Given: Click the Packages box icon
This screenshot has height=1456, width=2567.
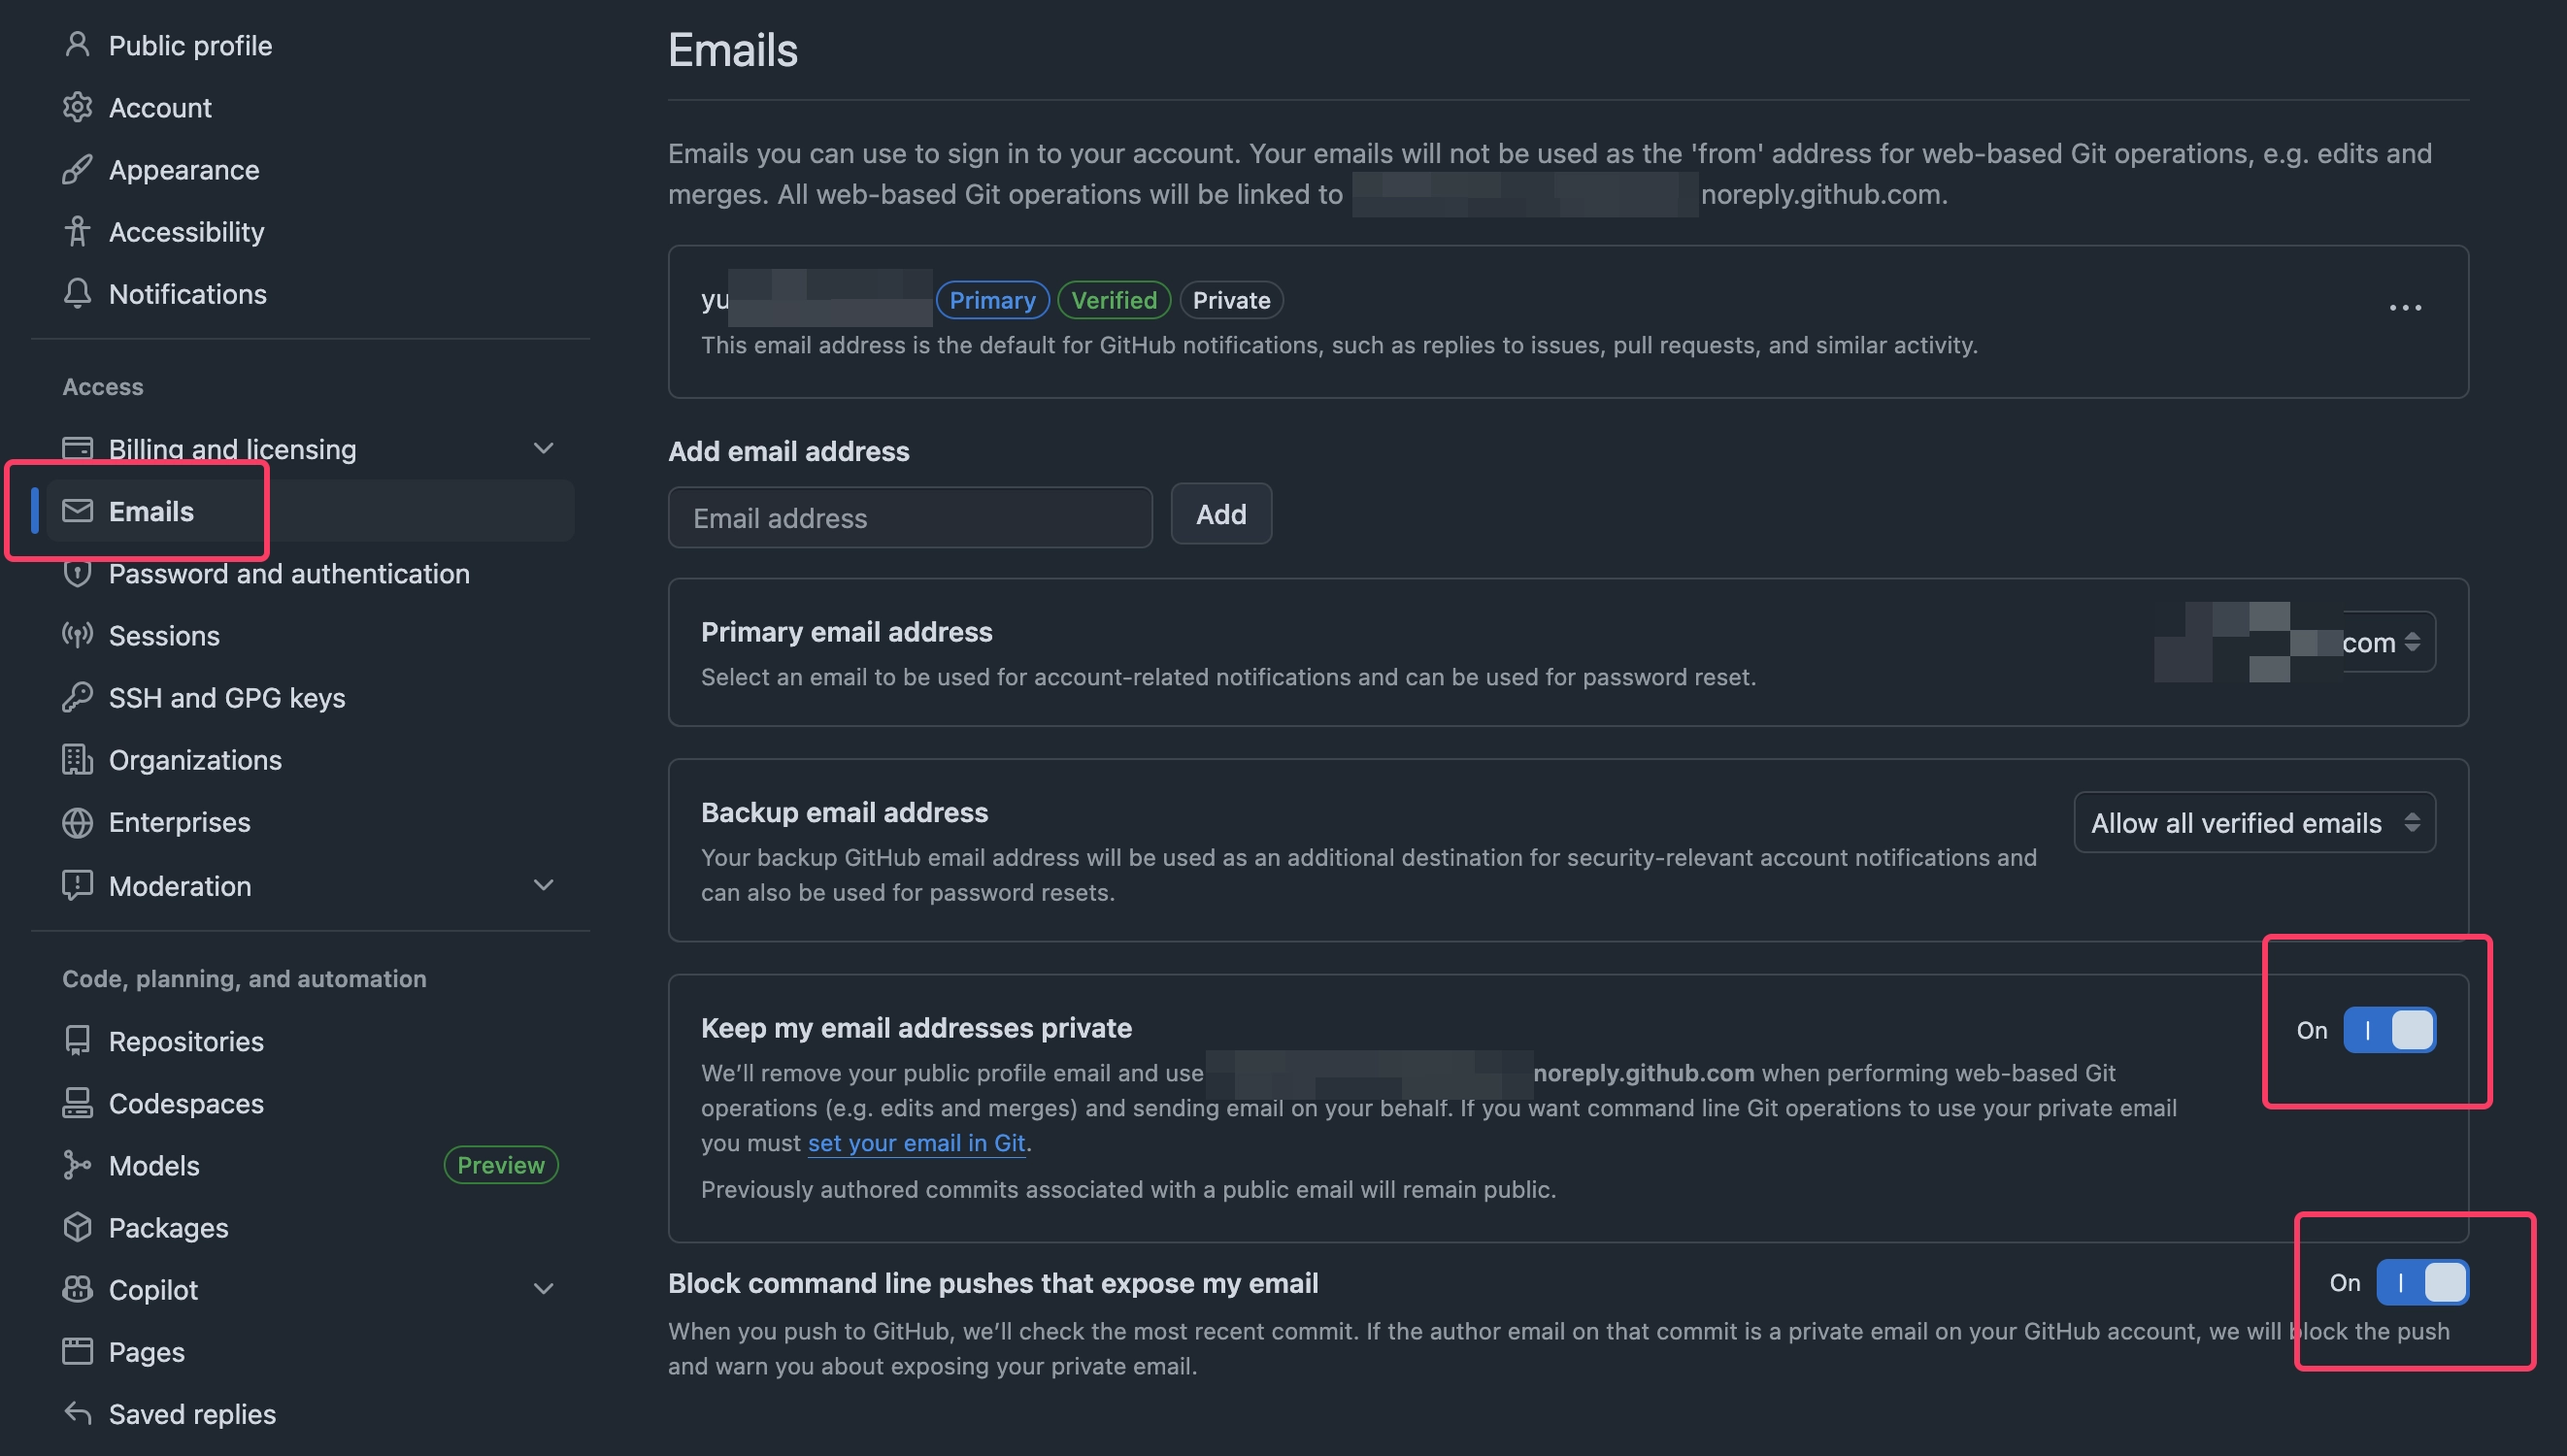Looking at the screenshot, I should coord(77,1227).
